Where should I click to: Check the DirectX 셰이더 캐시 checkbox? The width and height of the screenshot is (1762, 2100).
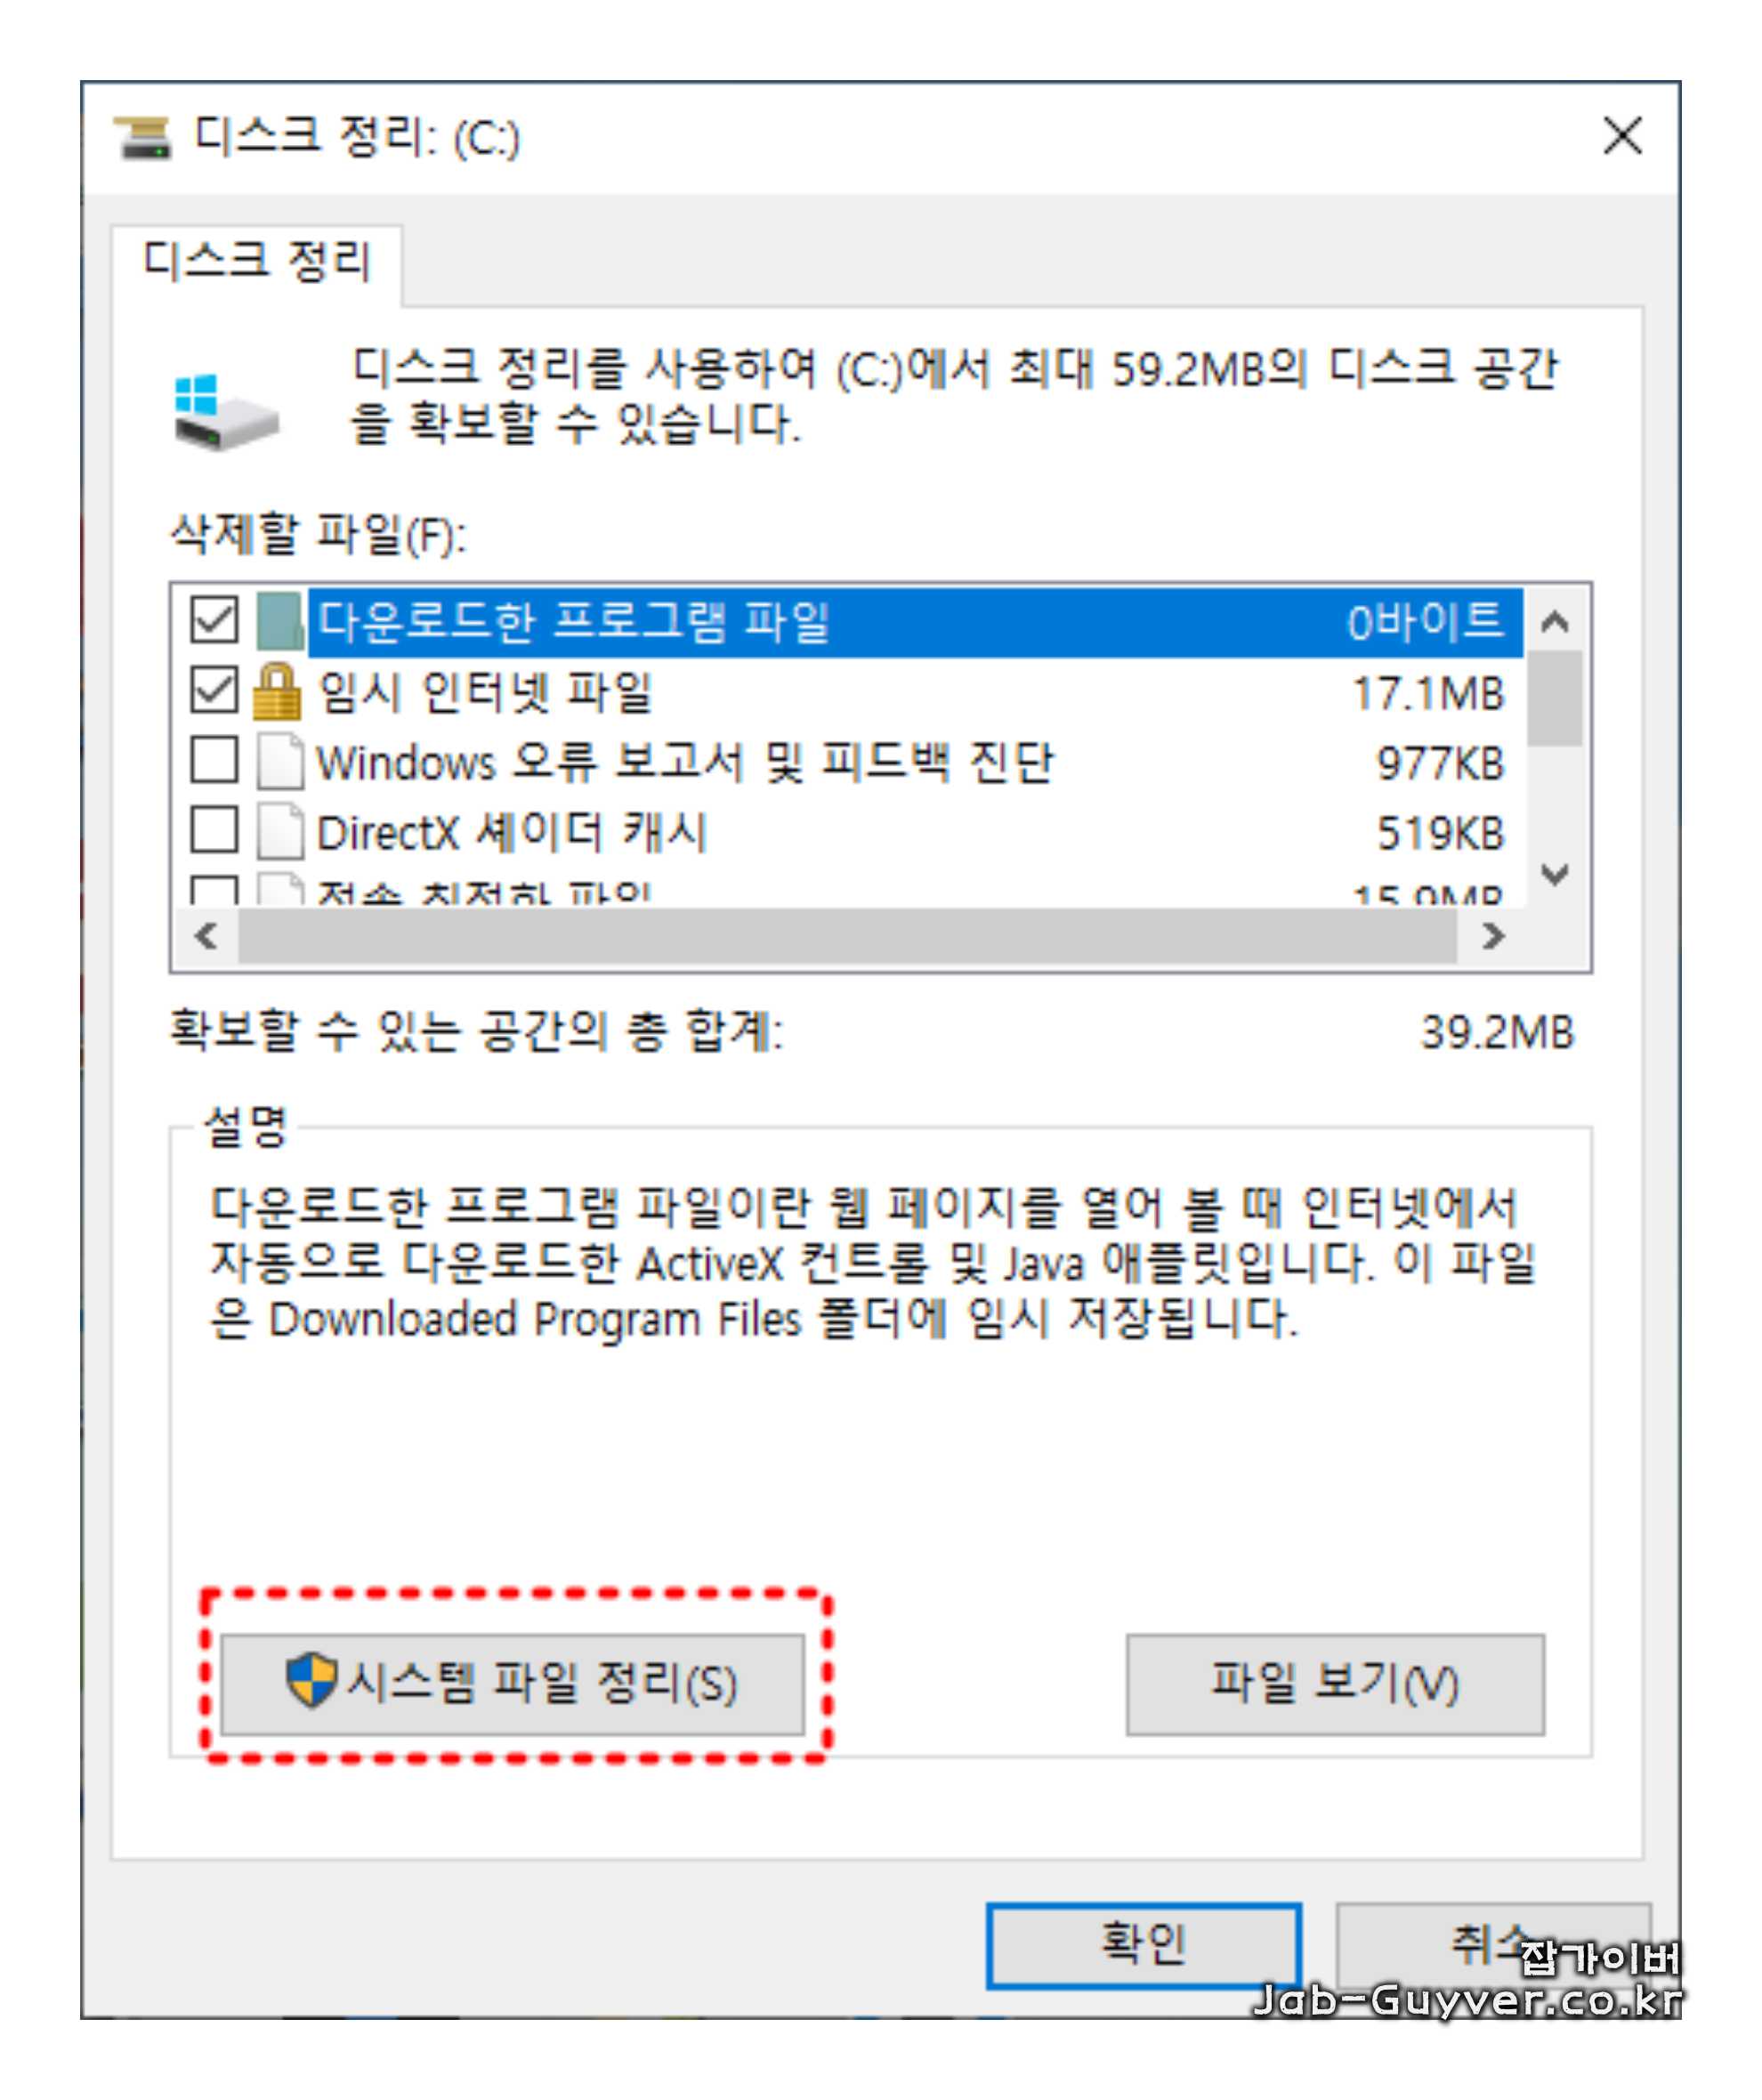pos(214,831)
